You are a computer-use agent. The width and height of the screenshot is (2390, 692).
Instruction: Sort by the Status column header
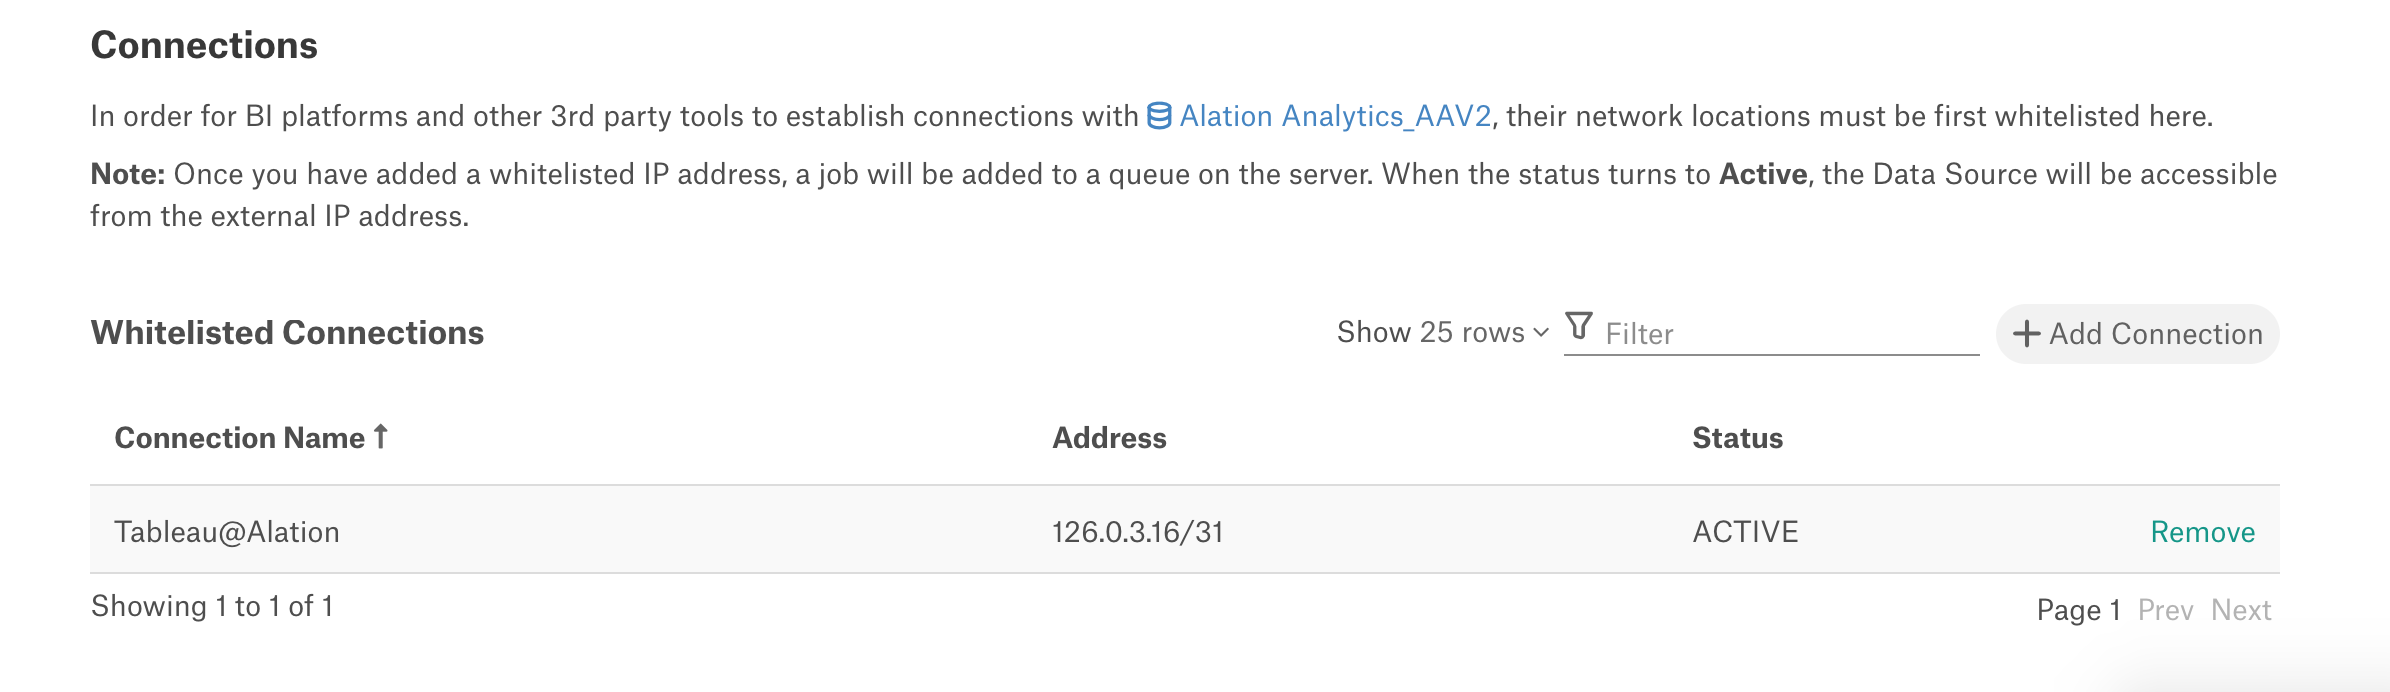pos(1737,438)
